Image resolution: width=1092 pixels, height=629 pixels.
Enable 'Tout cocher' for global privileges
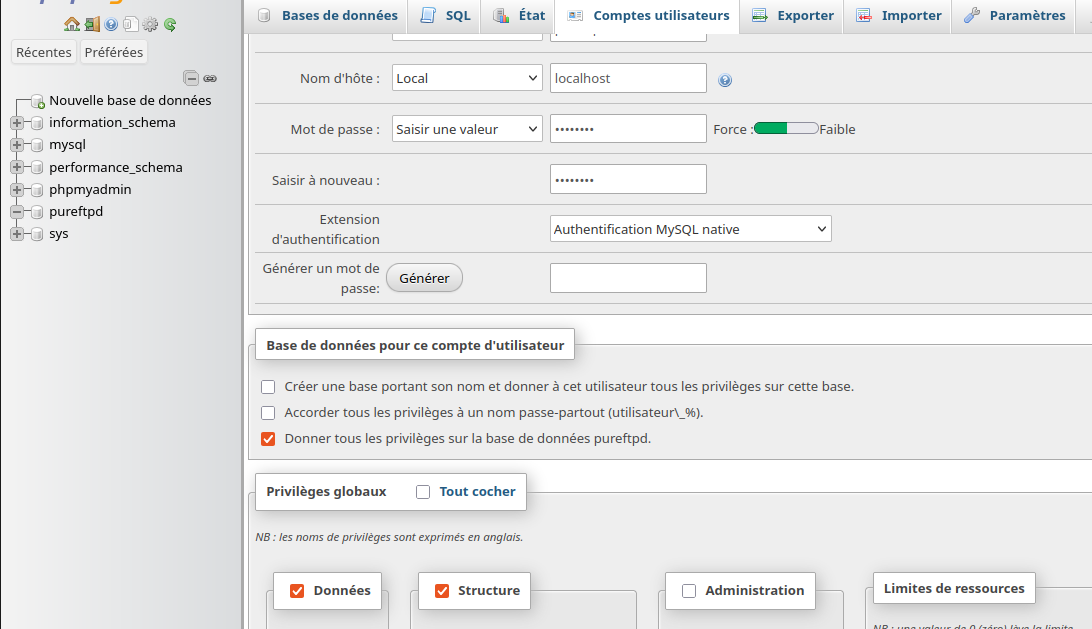[x=423, y=491]
